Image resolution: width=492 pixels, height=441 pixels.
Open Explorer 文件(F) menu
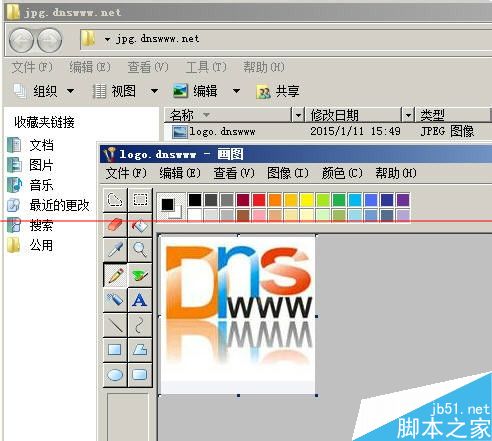click(x=32, y=67)
